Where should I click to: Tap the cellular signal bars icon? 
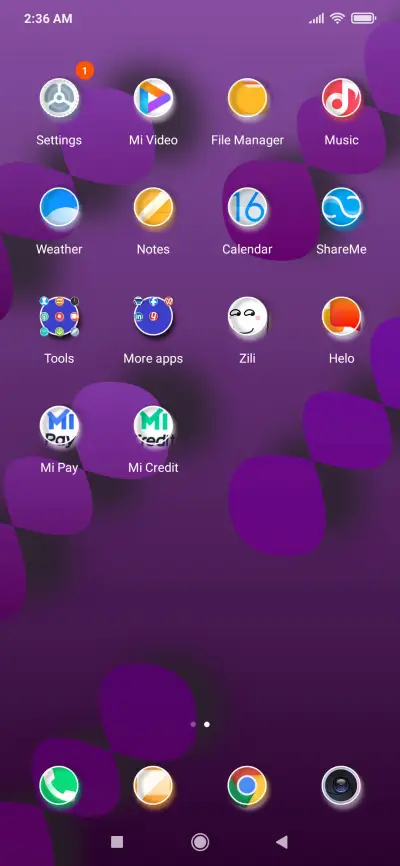[317, 19]
